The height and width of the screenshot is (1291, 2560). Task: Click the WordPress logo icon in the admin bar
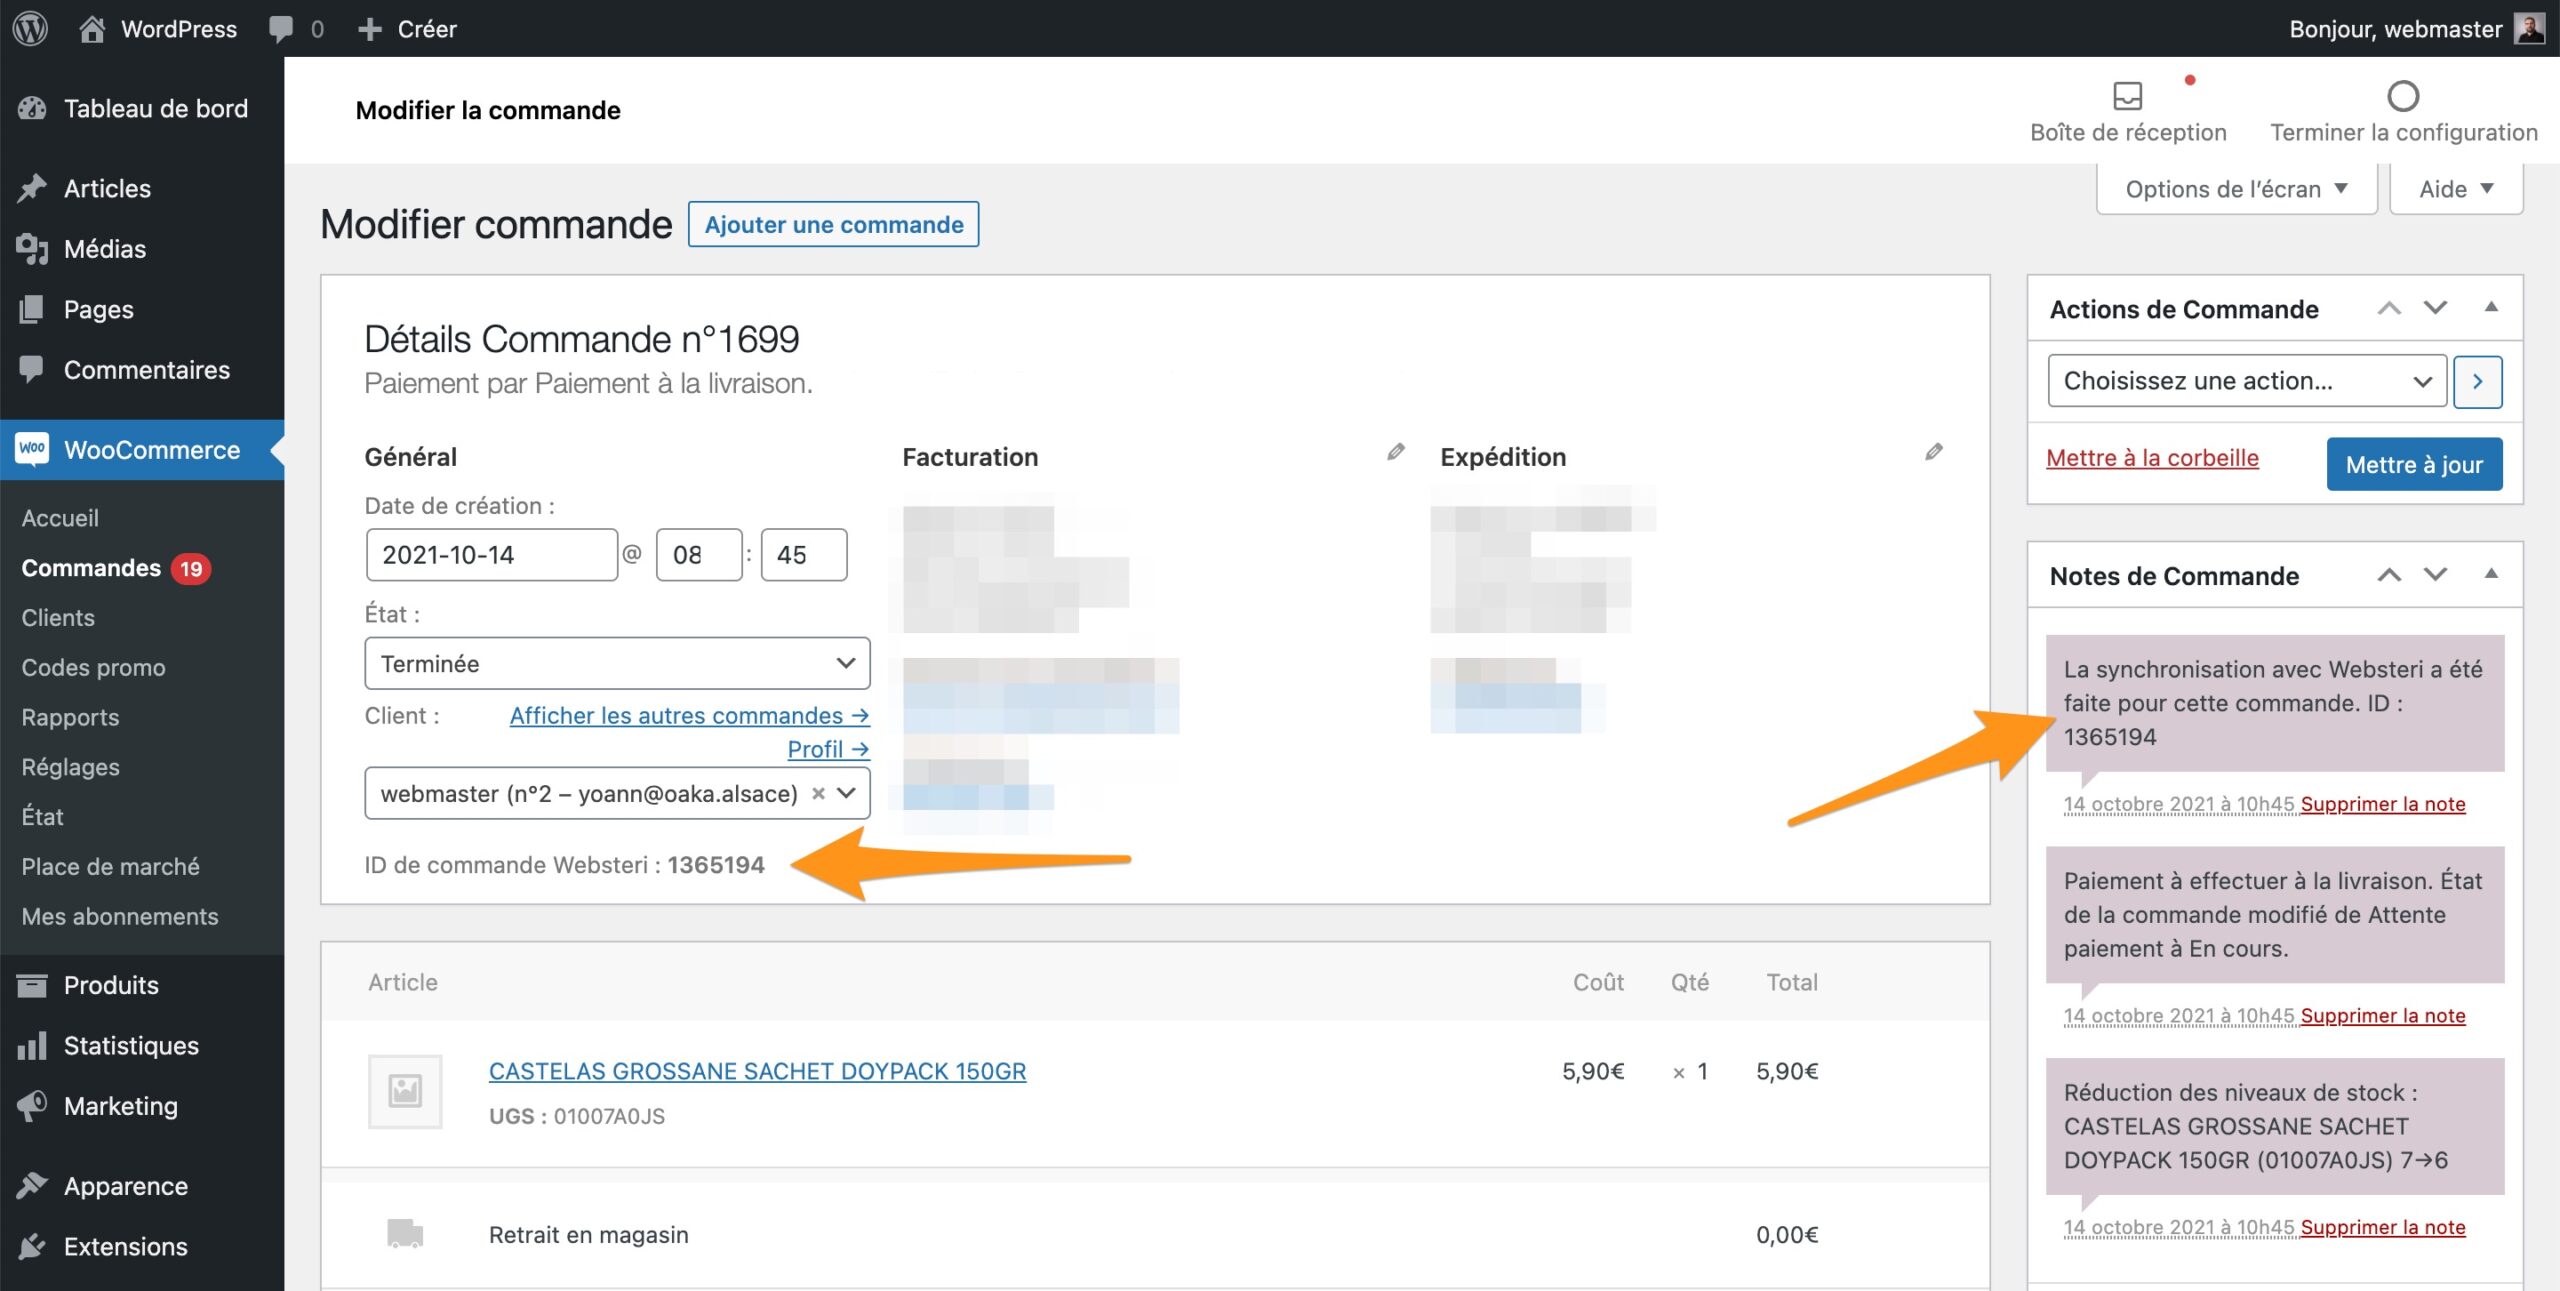pos(30,28)
